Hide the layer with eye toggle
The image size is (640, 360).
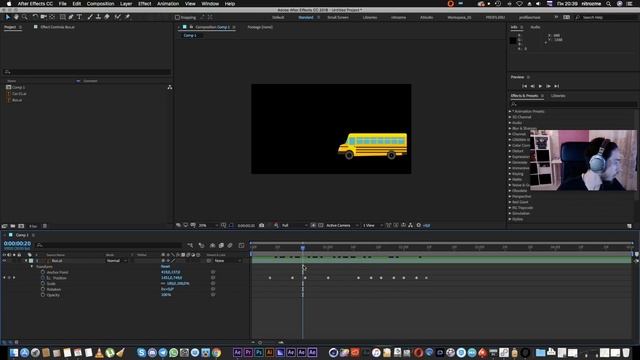4,261
